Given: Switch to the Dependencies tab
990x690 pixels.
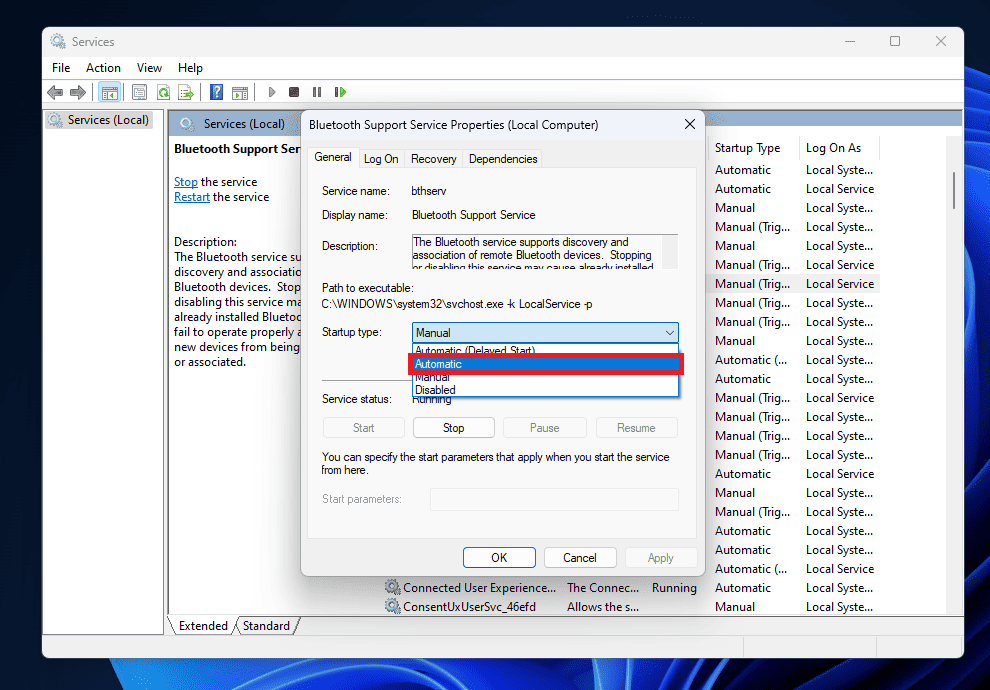Looking at the screenshot, I should tap(503, 159).
